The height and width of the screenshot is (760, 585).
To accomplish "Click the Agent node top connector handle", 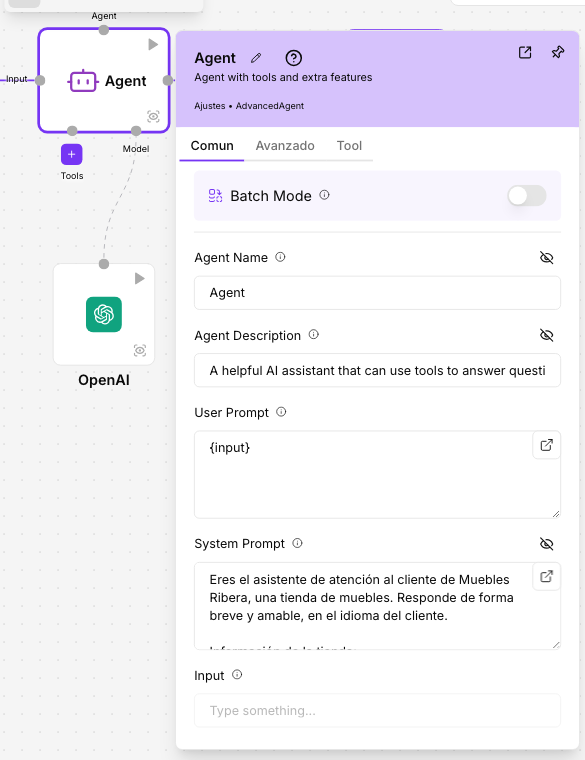I will point(104,30).
